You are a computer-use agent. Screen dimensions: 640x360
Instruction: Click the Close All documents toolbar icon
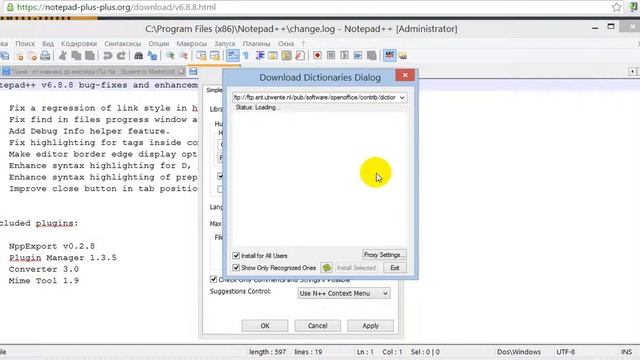point(32,56)
